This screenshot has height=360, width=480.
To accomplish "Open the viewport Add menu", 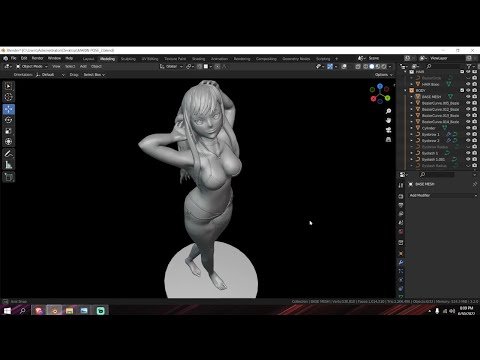I will [x=83, y=67].
